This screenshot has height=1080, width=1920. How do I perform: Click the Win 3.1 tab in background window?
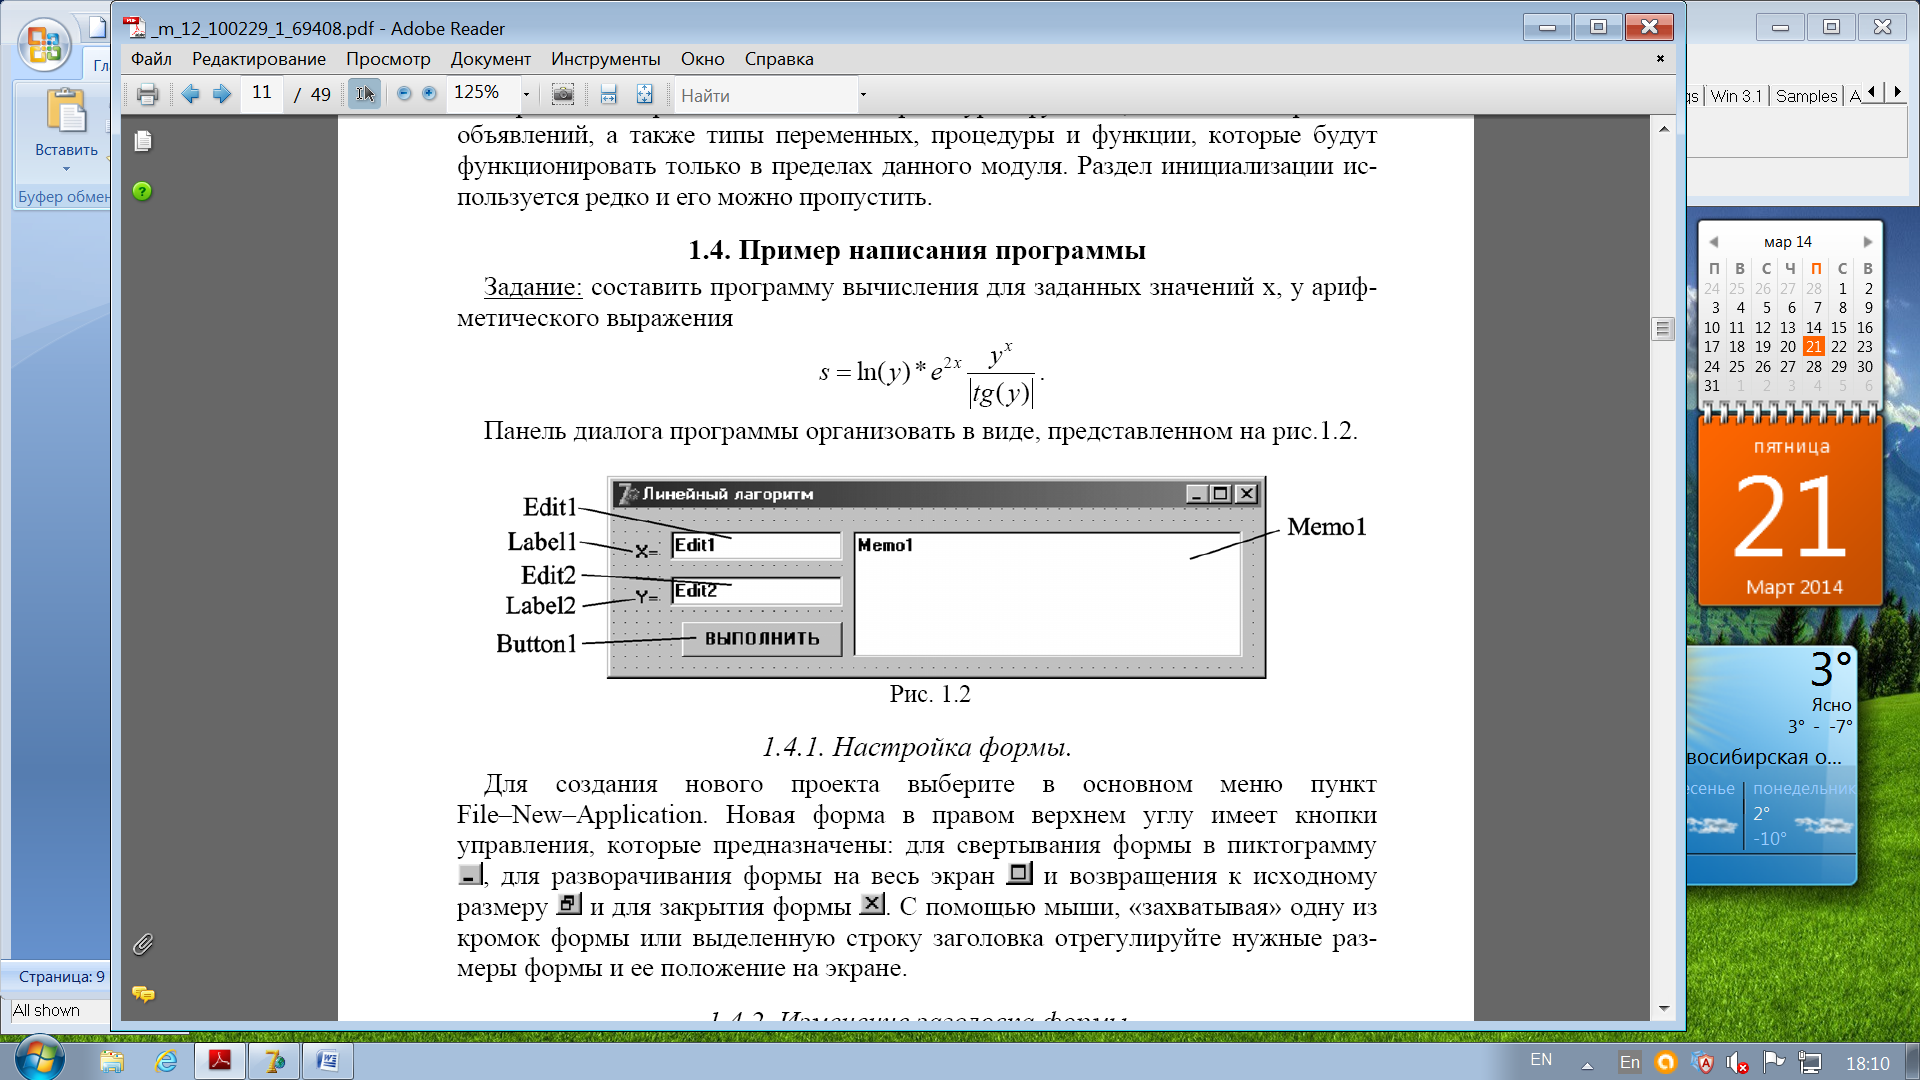coord(1735,96)
